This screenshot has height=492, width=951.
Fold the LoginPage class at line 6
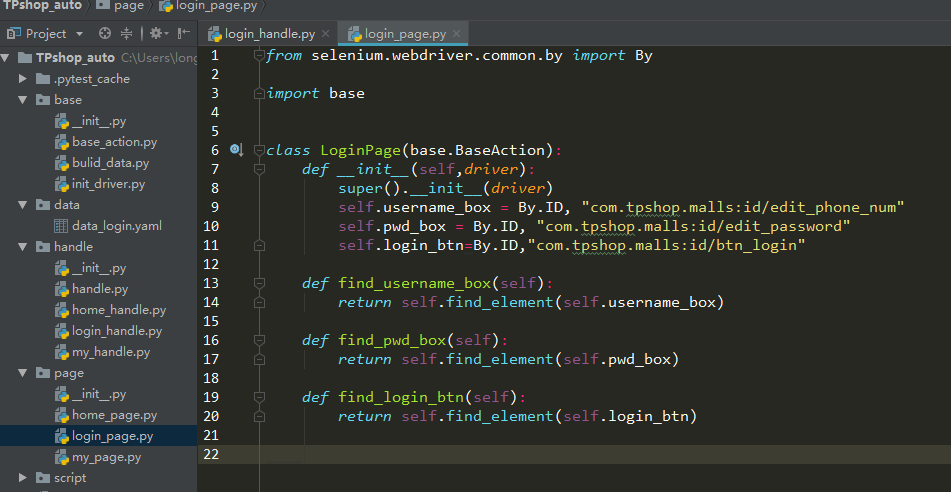tap(260, 150)
